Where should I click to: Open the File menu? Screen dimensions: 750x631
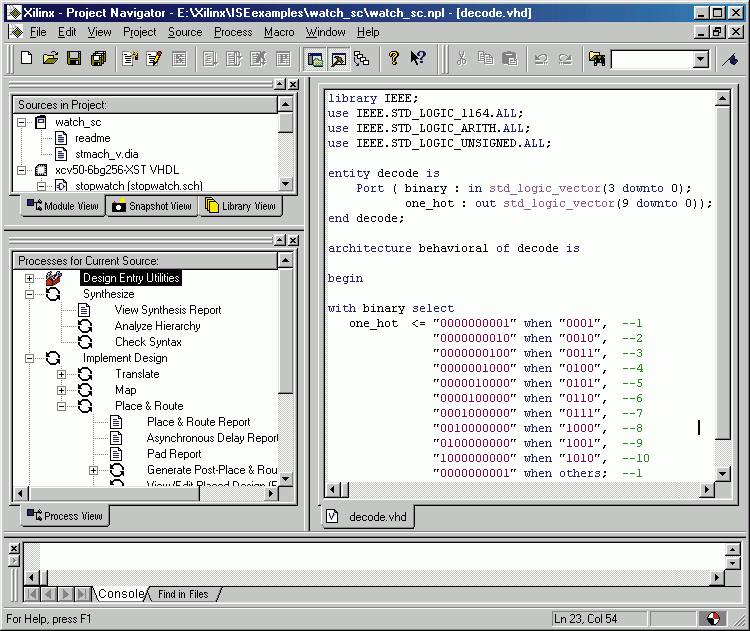point(38,32)
